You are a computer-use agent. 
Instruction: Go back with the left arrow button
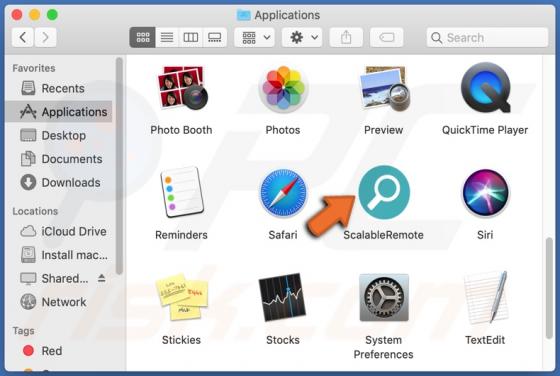click(x=23, y=37)
